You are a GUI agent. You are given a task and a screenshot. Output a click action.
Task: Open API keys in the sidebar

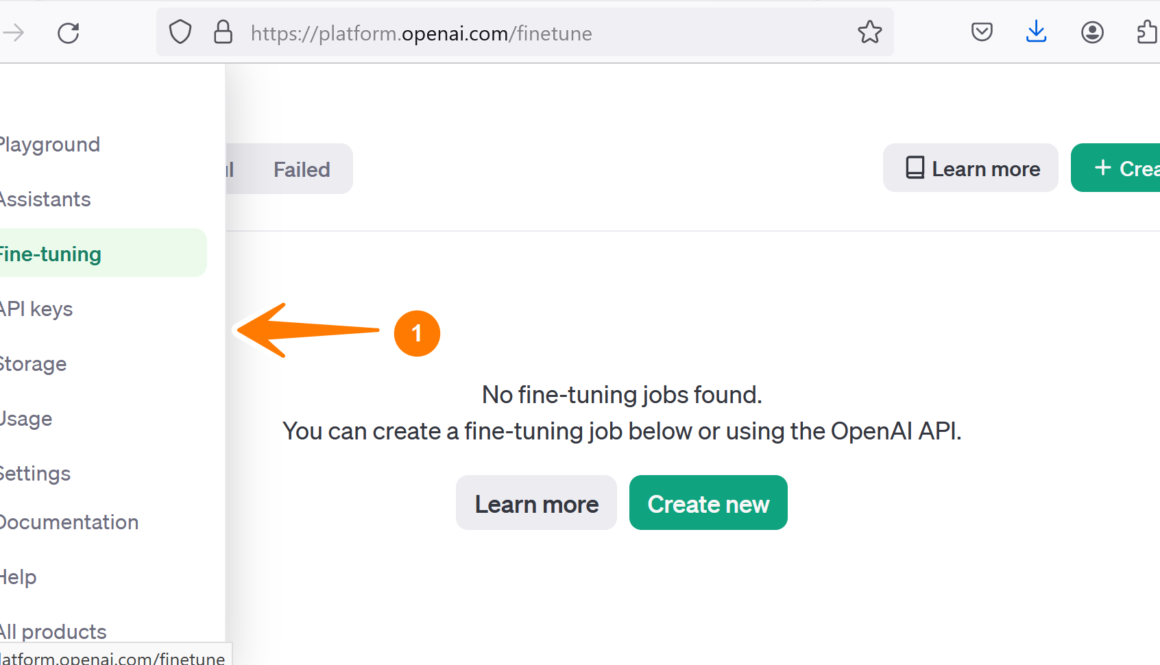pyautogui.click(x=36, y=309)
